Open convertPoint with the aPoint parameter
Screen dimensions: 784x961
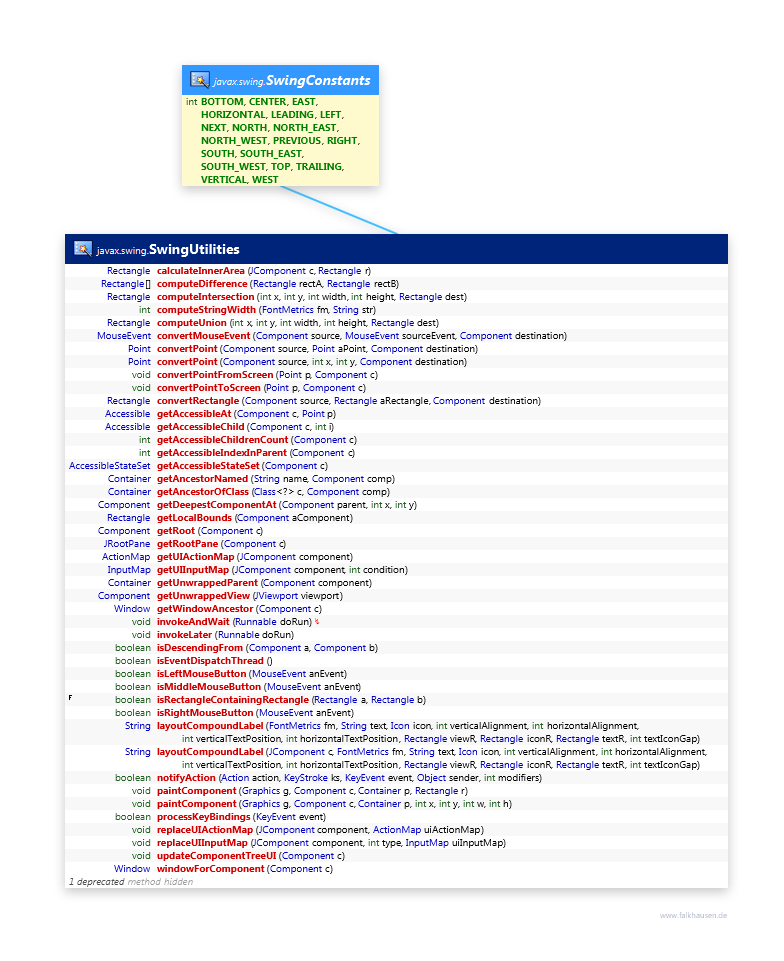click(187, 349)
